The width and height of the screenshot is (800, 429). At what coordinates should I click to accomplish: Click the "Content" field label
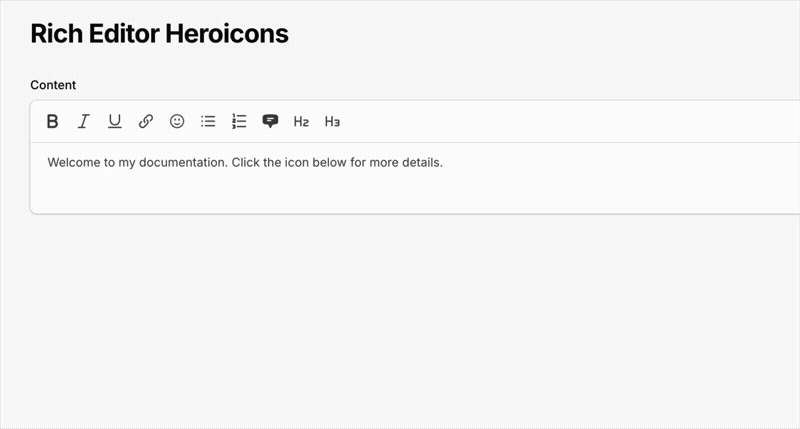(53, 86)
